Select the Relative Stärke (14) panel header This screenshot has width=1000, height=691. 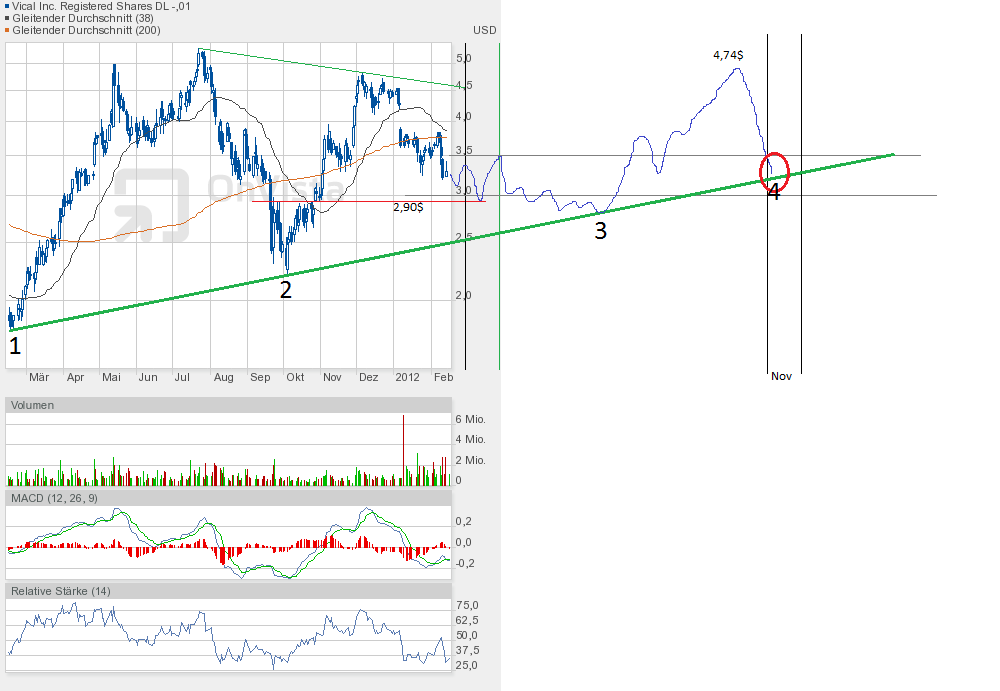(61, 591)
